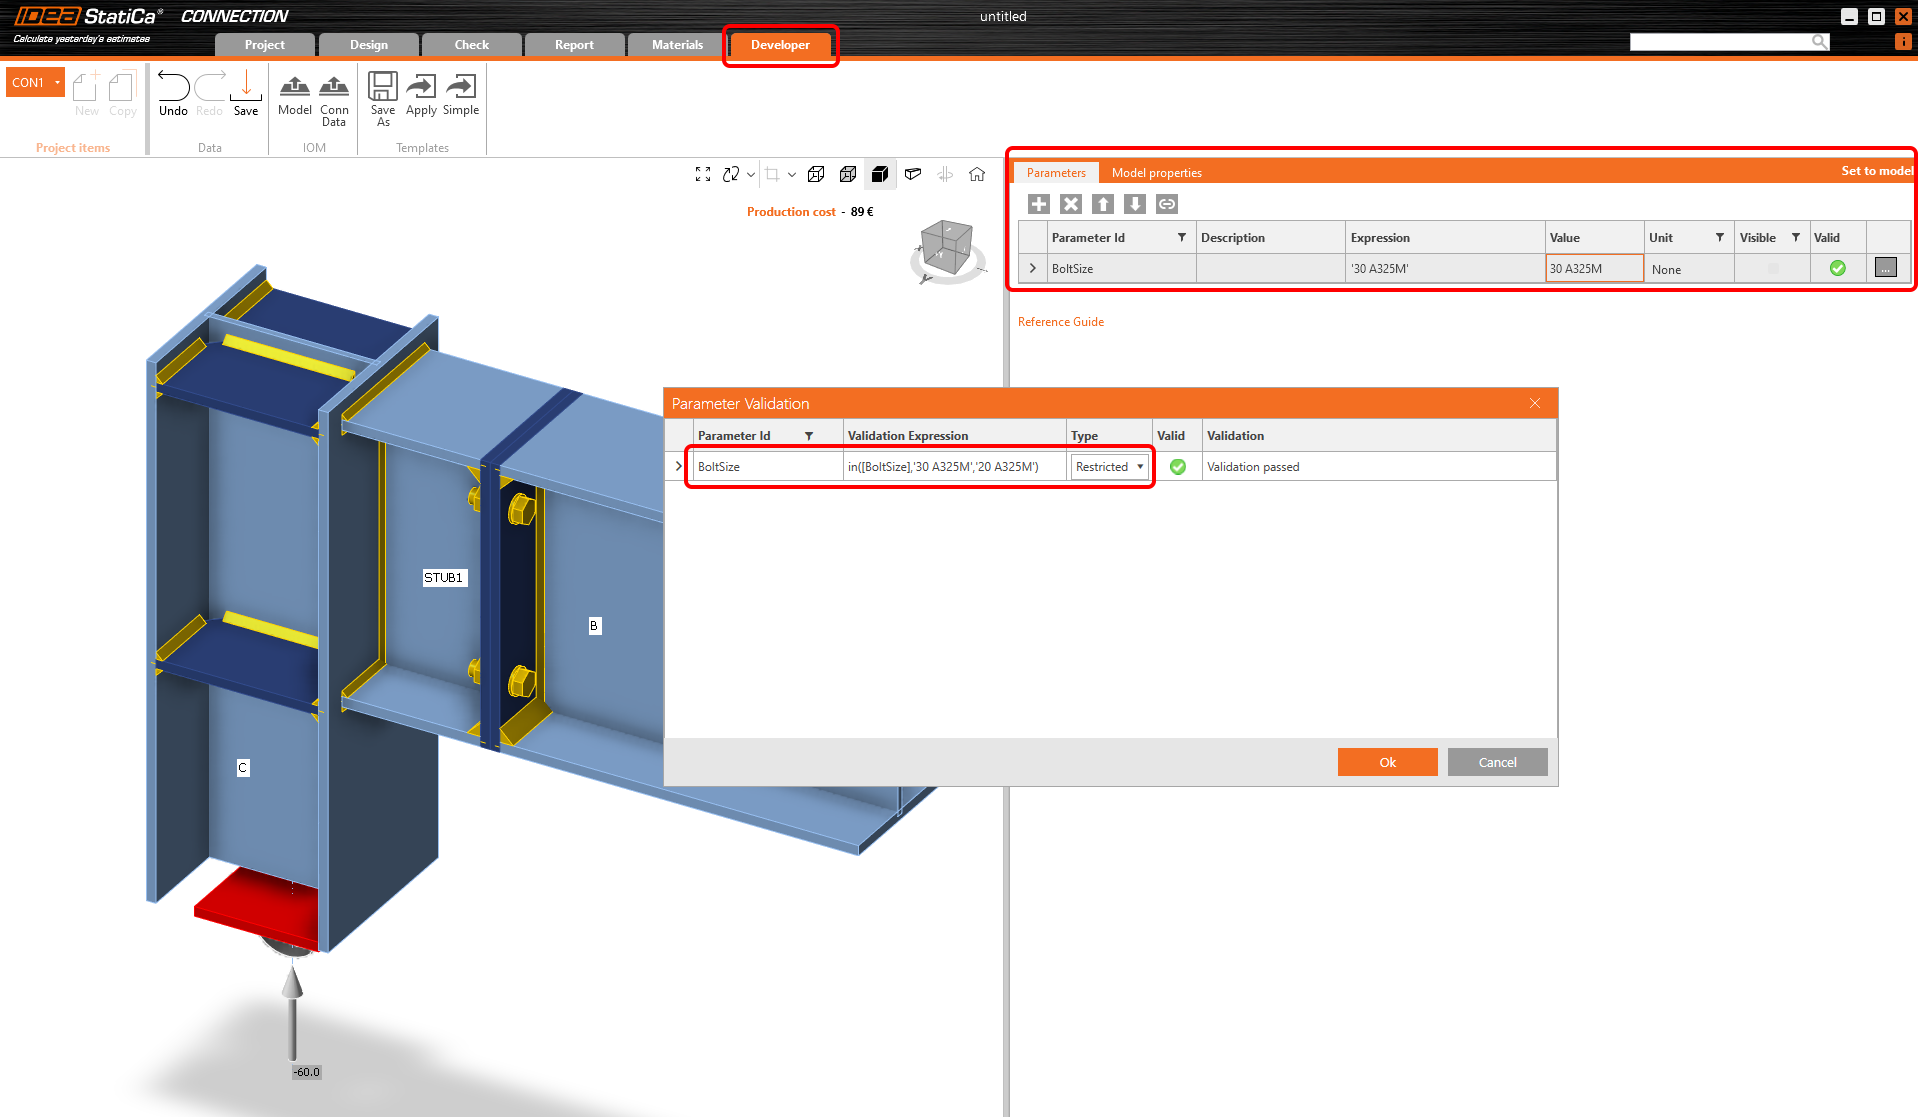This screenshot has width=1918, height=1117.
Task: Click the link icon in the Parameters panel
Action: (x=1166, y=204)
